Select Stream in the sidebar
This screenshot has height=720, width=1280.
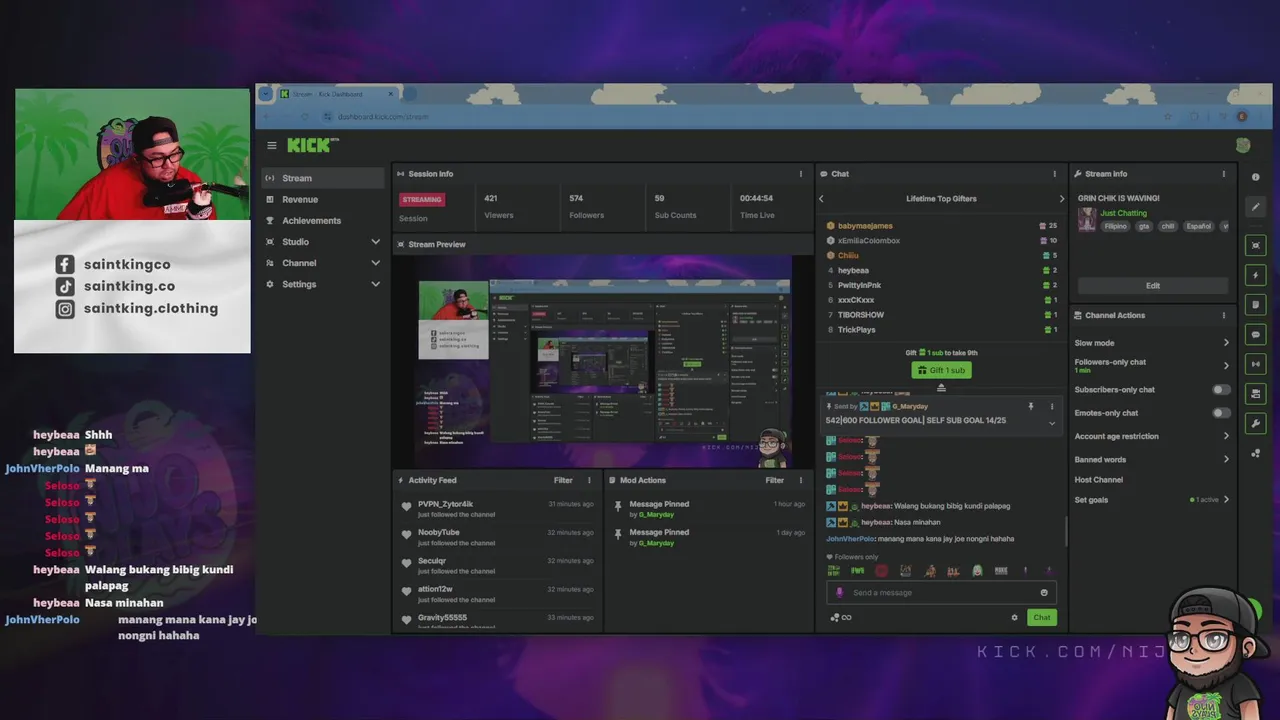pyautogui.click(x=323, y=178)
